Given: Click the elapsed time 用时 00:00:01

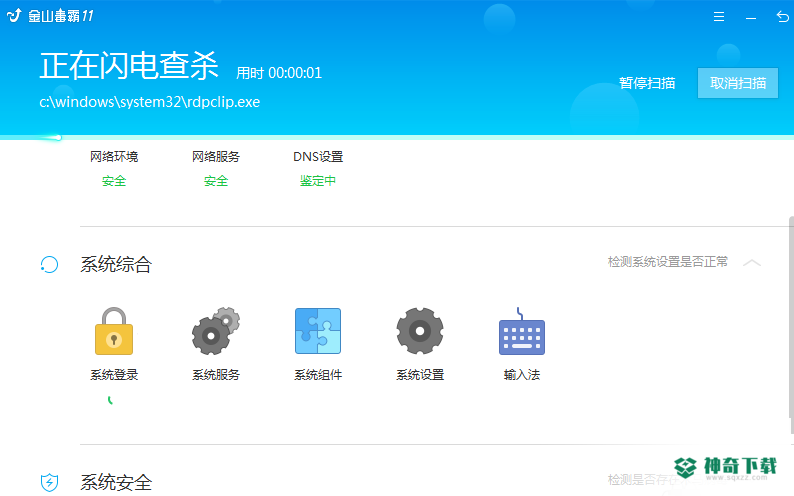Looking at the screenshot, I should (279, 73).
